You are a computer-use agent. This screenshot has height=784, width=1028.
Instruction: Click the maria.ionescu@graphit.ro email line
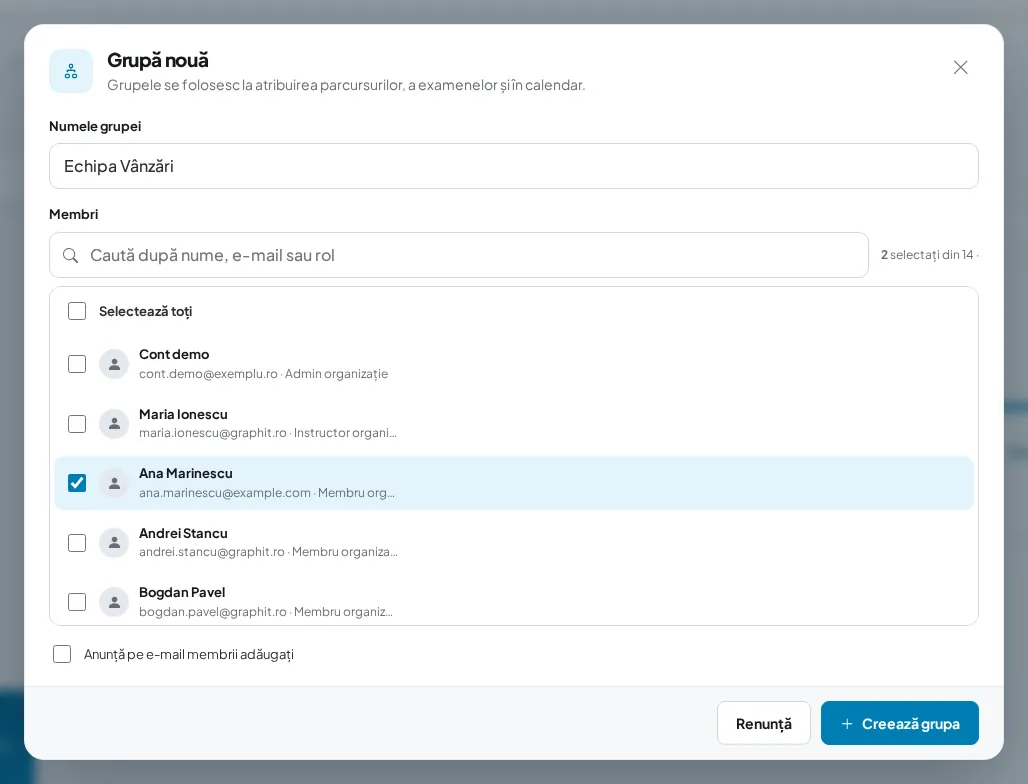[267, 433]
